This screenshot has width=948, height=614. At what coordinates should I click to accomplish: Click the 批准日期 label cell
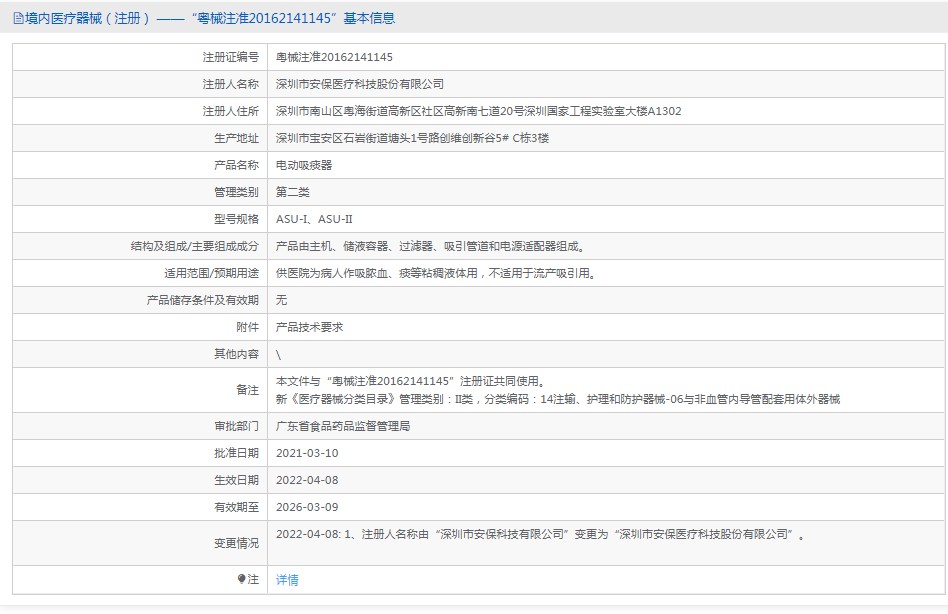[x=140, y=453]
